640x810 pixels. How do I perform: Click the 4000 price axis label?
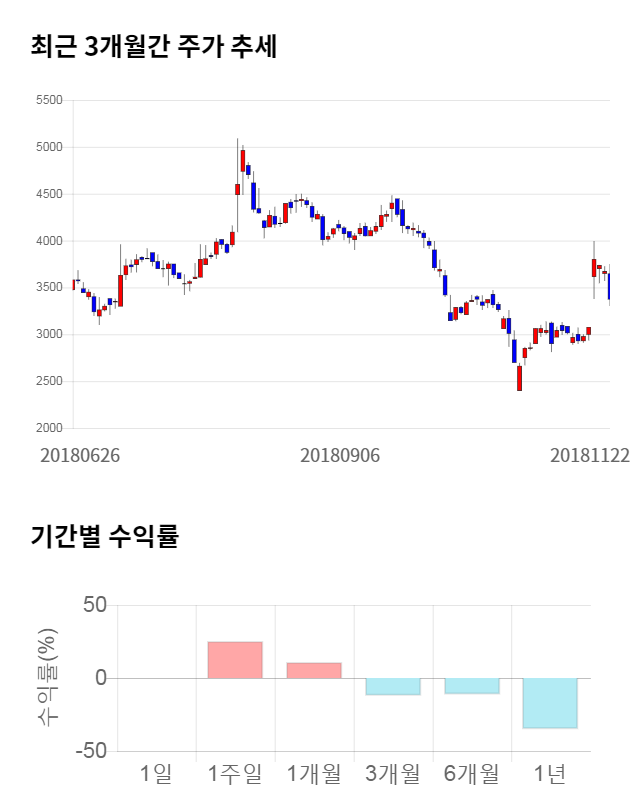point(48,241)
